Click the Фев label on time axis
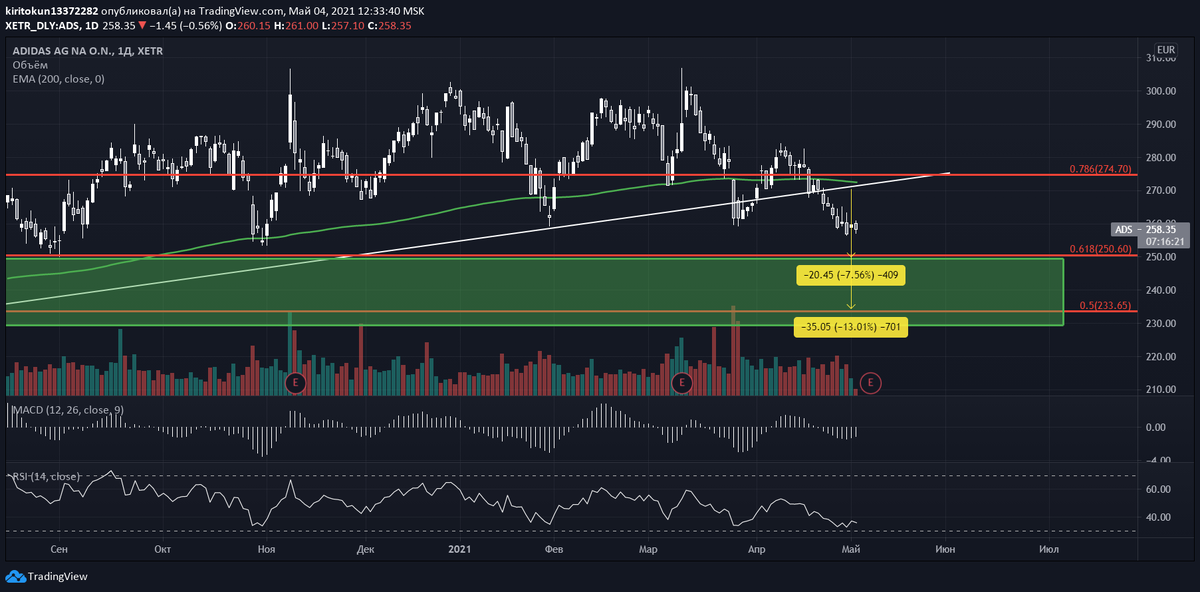 click(556, 549)
